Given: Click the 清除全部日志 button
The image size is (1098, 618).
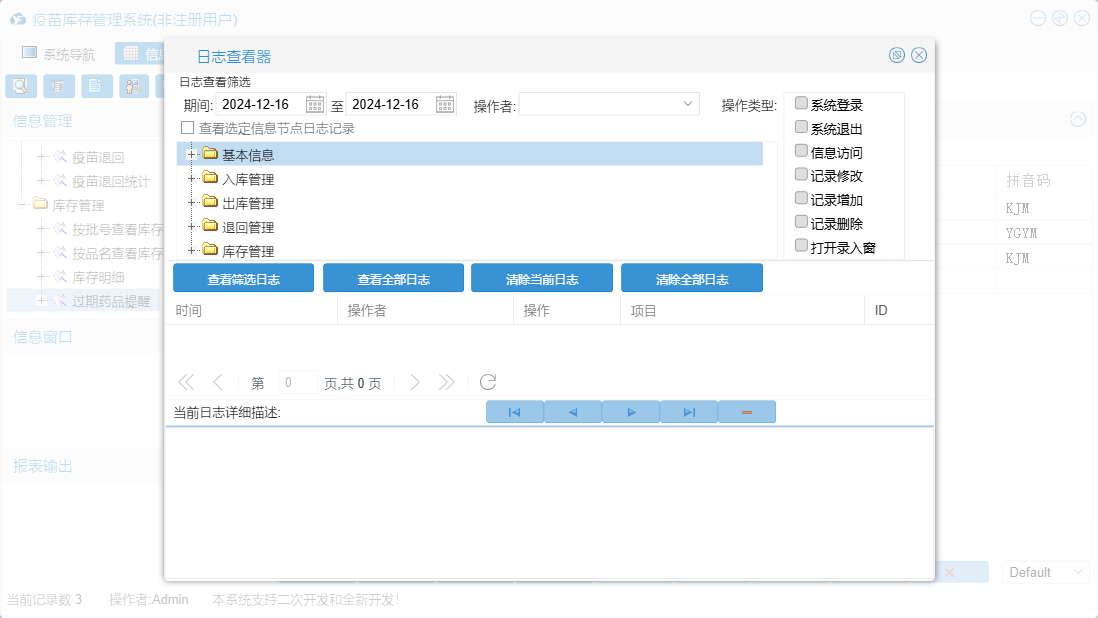Looking at the screenshot, I should pyautogui.click(x=691, y=279).
